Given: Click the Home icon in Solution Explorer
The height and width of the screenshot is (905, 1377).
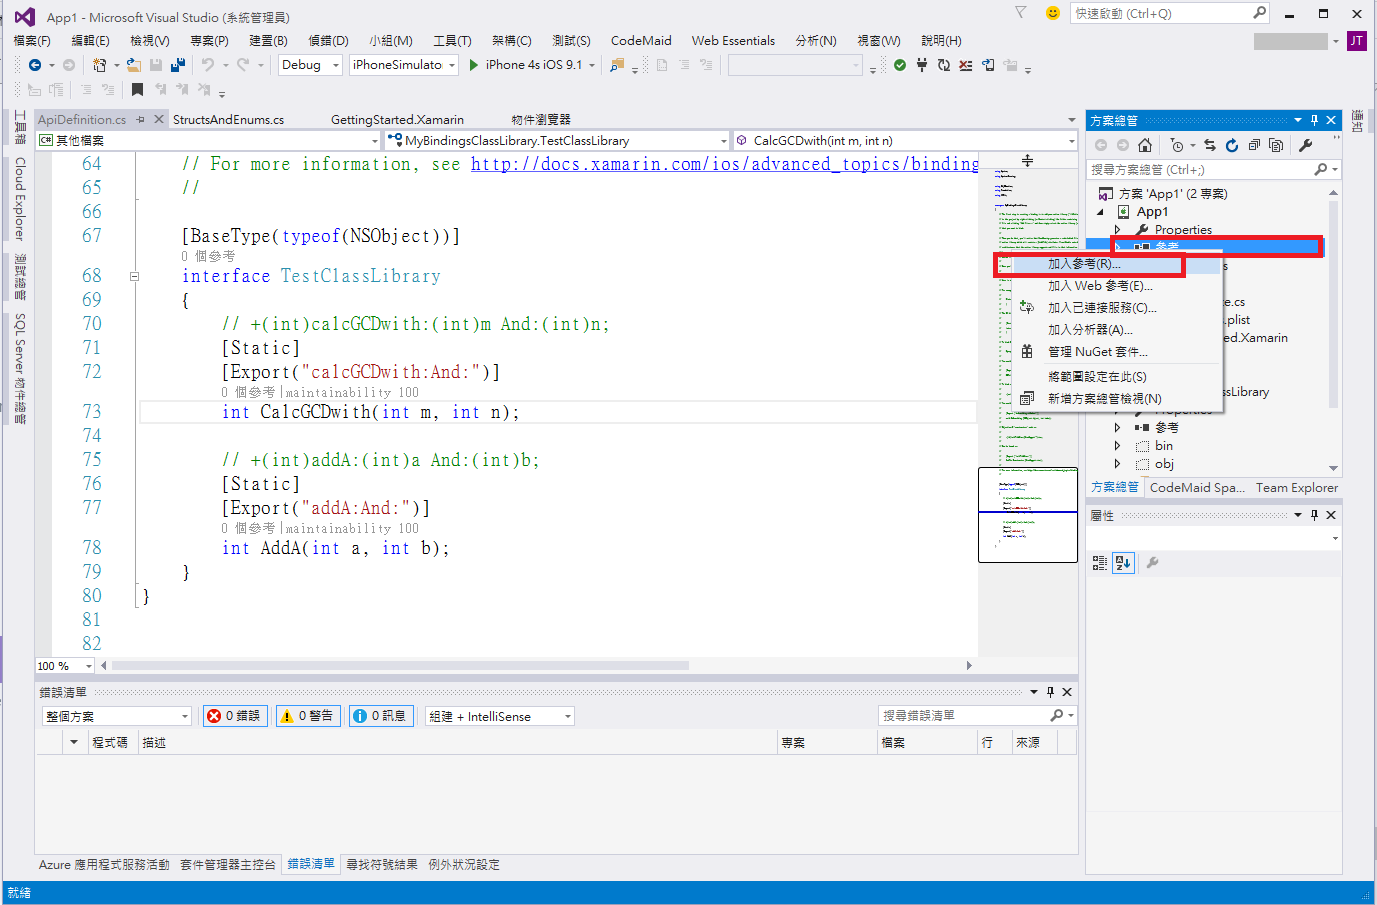Looking at the screenshot, I should coord(1145,145).
